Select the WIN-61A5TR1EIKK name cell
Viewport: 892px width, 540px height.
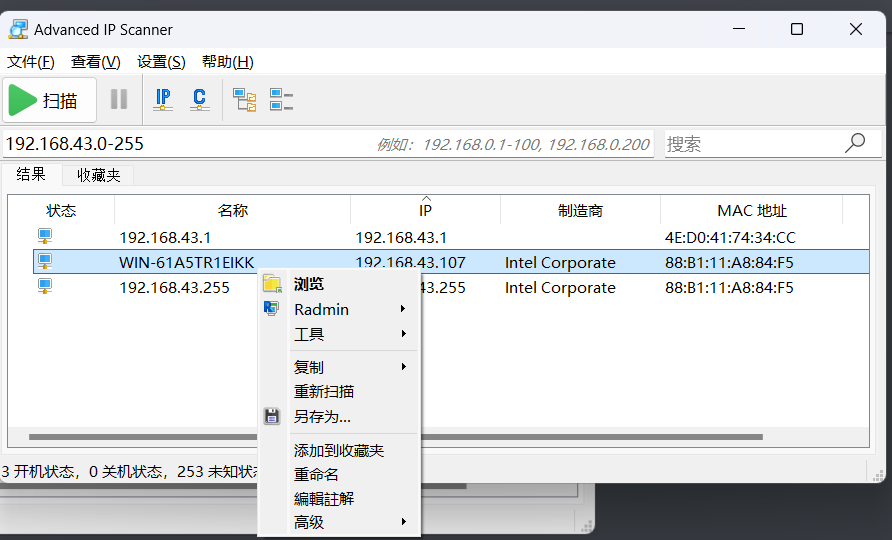[187, 262]
